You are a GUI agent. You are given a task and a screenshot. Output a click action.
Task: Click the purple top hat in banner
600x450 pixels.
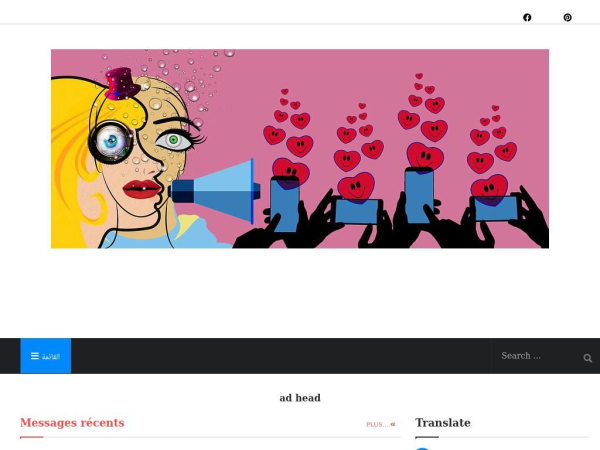click(x=122, y=83)
